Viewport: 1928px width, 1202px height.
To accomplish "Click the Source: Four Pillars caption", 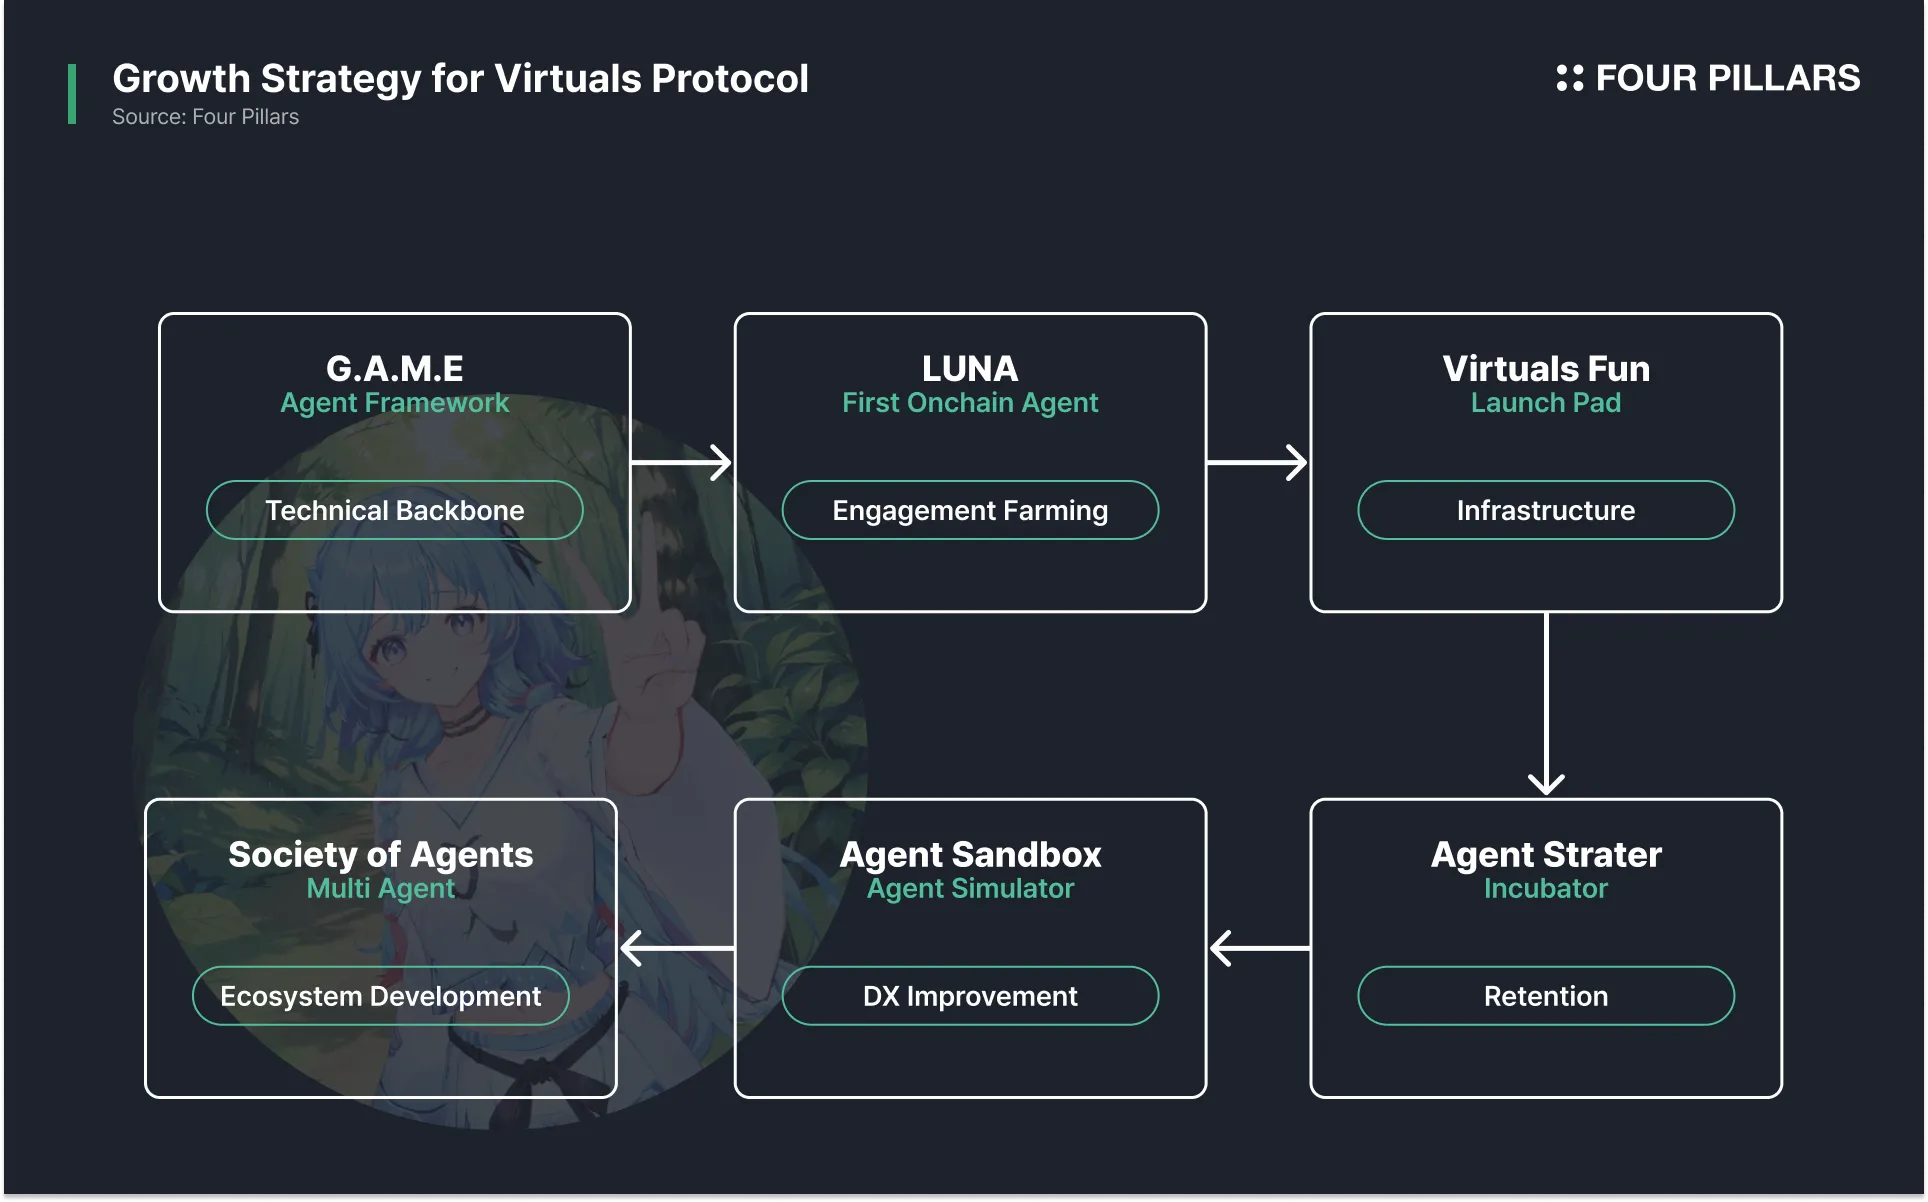I will point(205,117).
